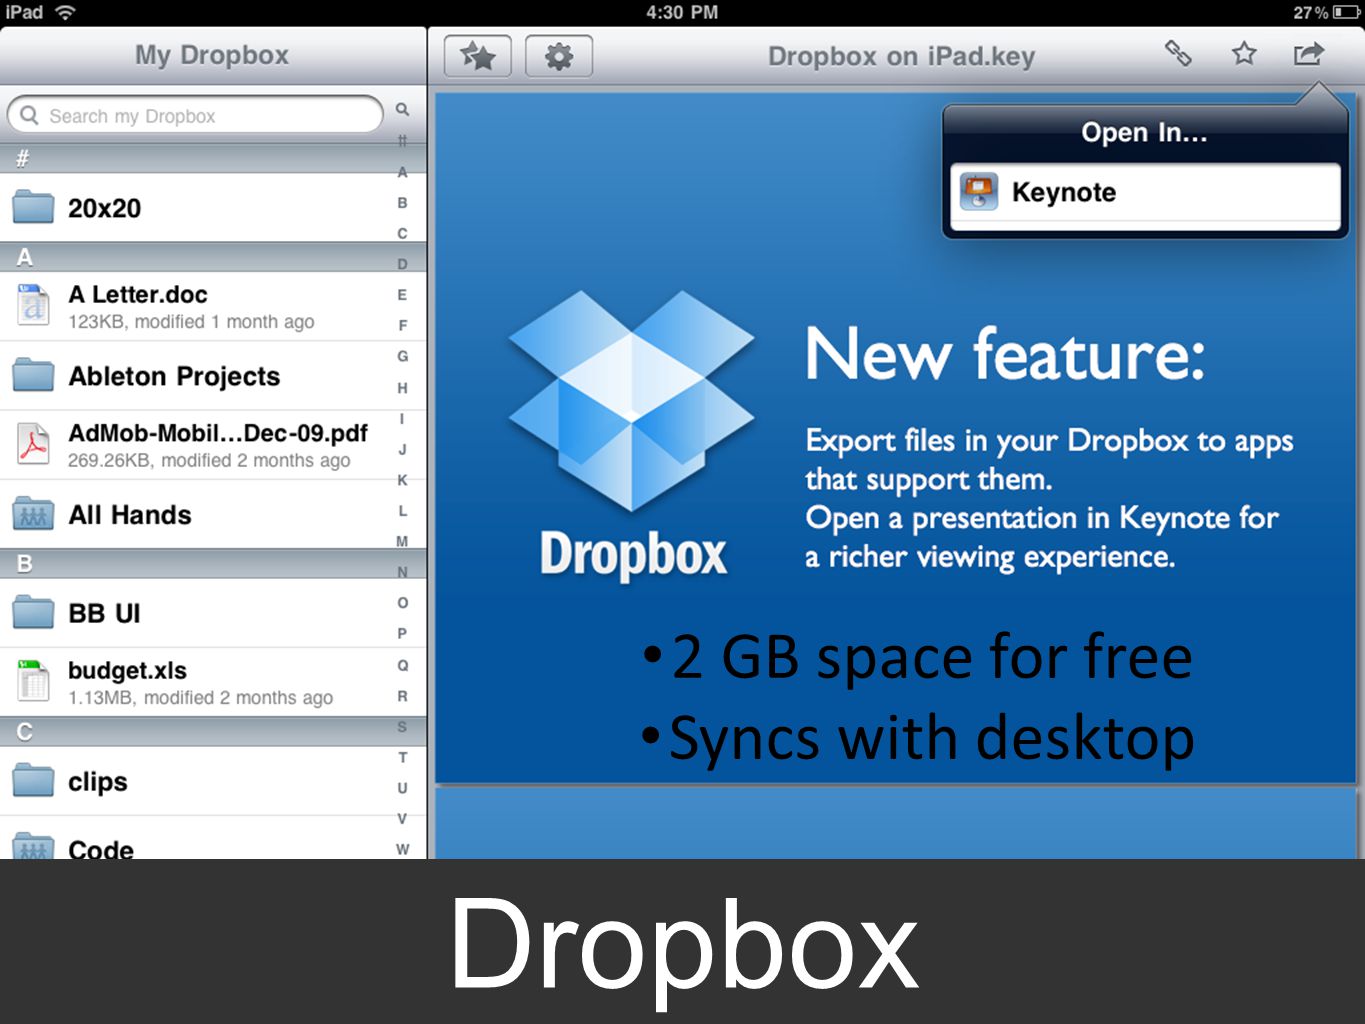Open the All Hands shared folder icon
Image resolution: width=1365 pixels, height=1024 pixels.
tap(33, 513)
